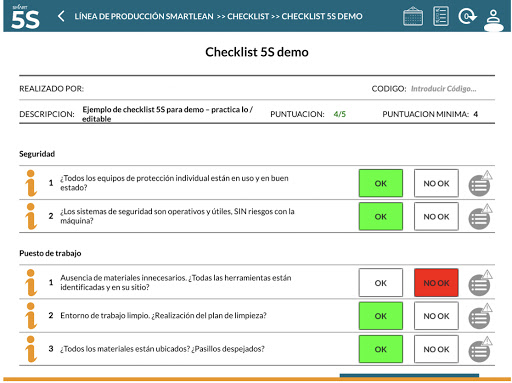The image size is (512, 383).
Task: Toggle OK on sistemas de seguridad question
Action: click(x=381, y=216)
